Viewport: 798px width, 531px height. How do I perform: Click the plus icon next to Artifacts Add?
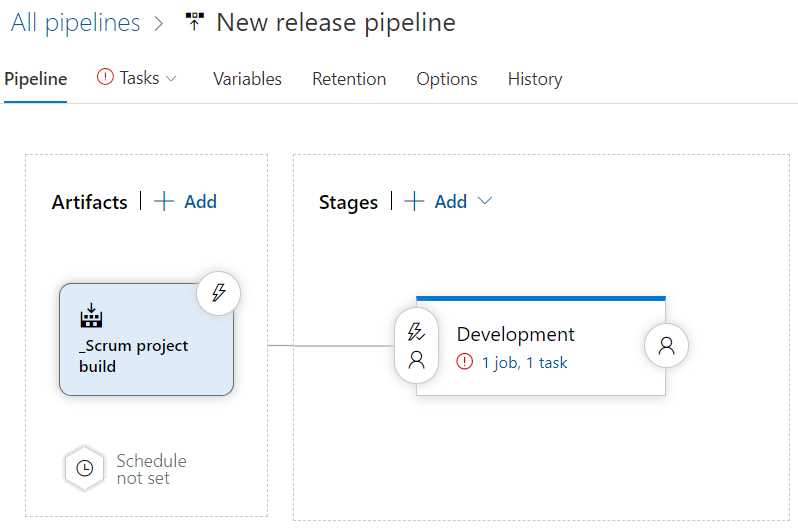pos(164,202)
